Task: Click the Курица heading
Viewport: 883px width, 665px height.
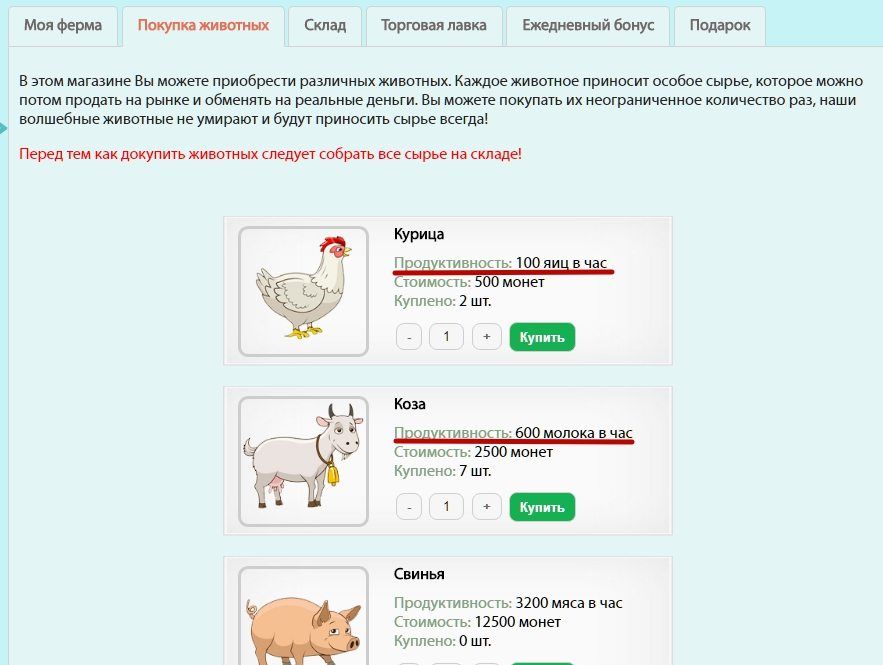Action: point(419,234)
